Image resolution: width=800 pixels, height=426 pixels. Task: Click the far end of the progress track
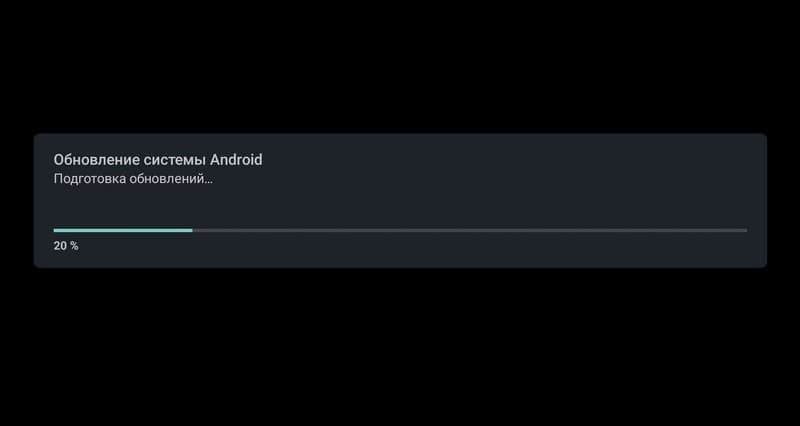[744, 230]
